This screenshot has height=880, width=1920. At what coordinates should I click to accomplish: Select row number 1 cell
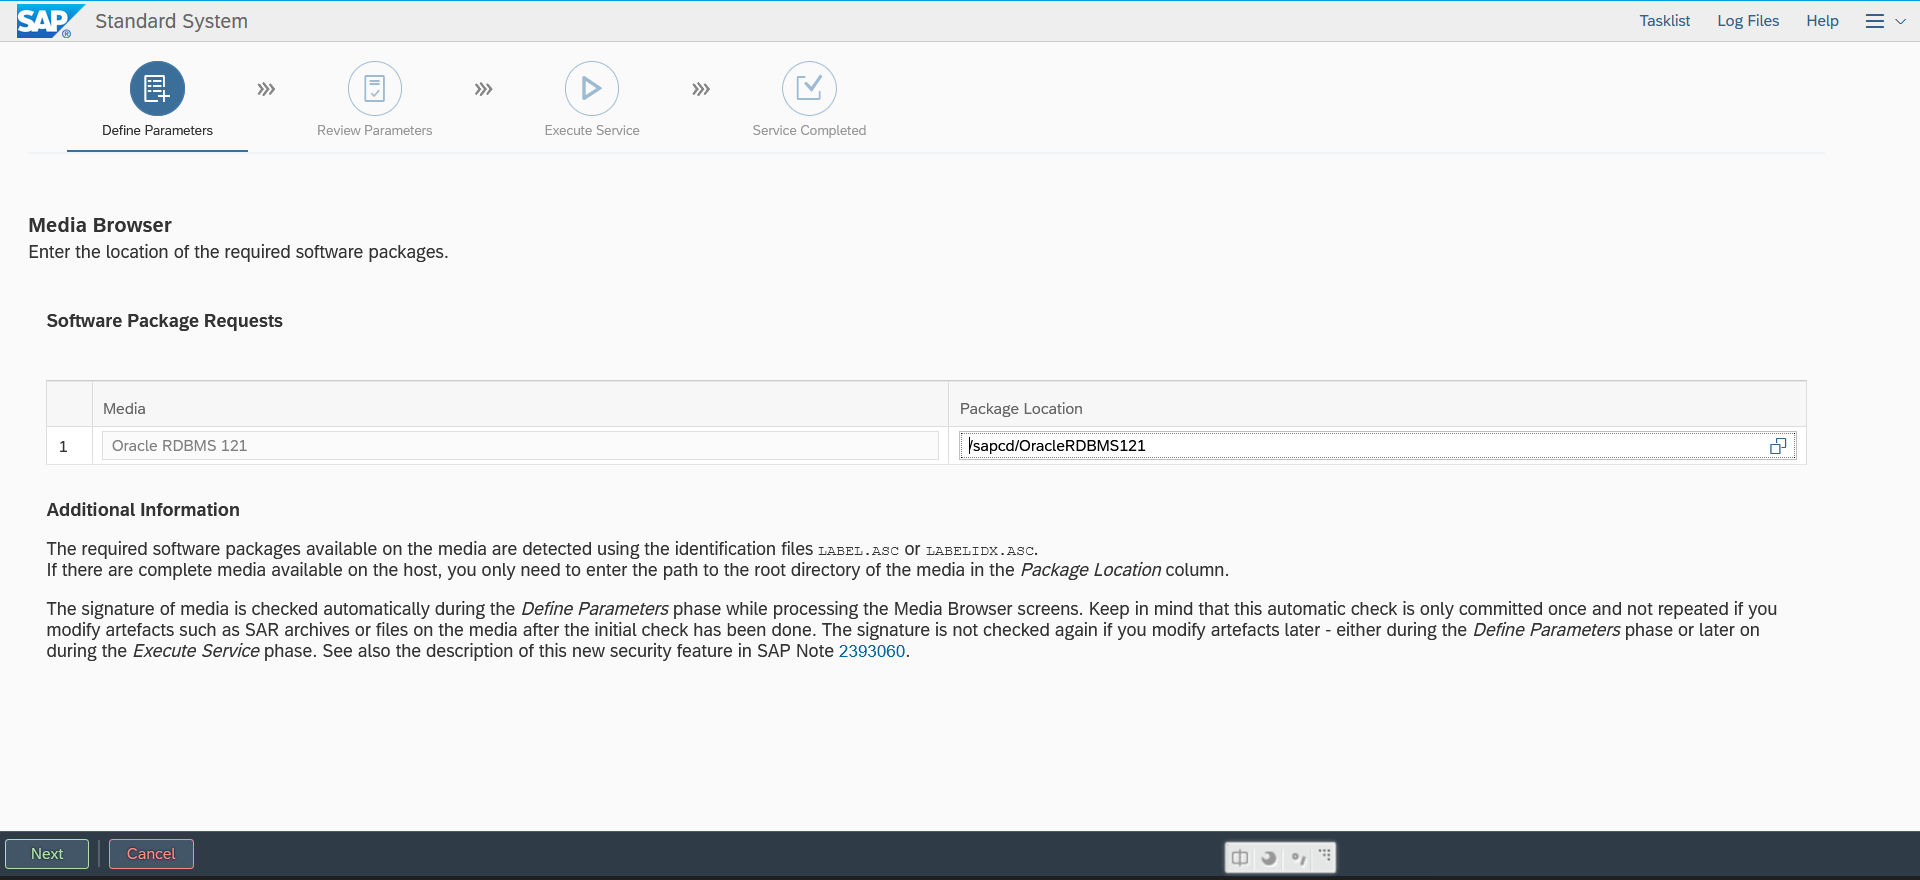pos(69,446)
